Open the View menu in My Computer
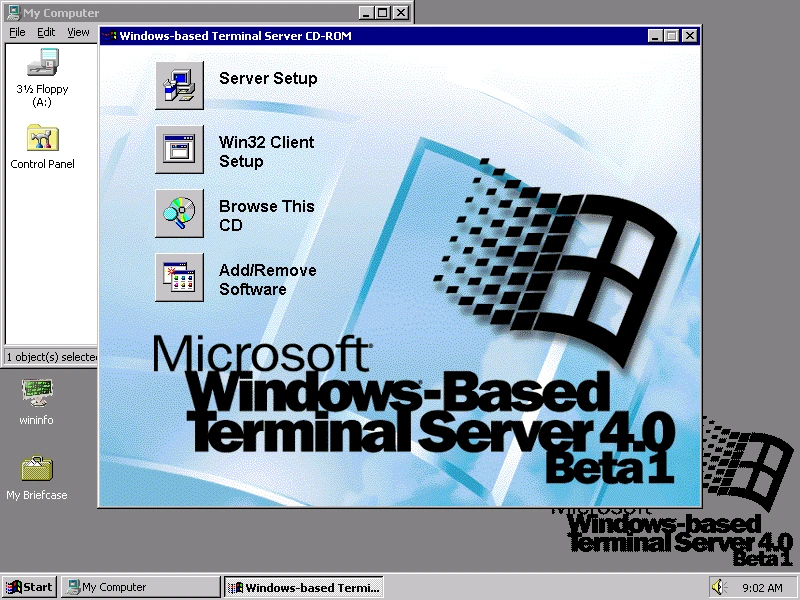This screenshot has width=800, height=600. tap(77, 32)
